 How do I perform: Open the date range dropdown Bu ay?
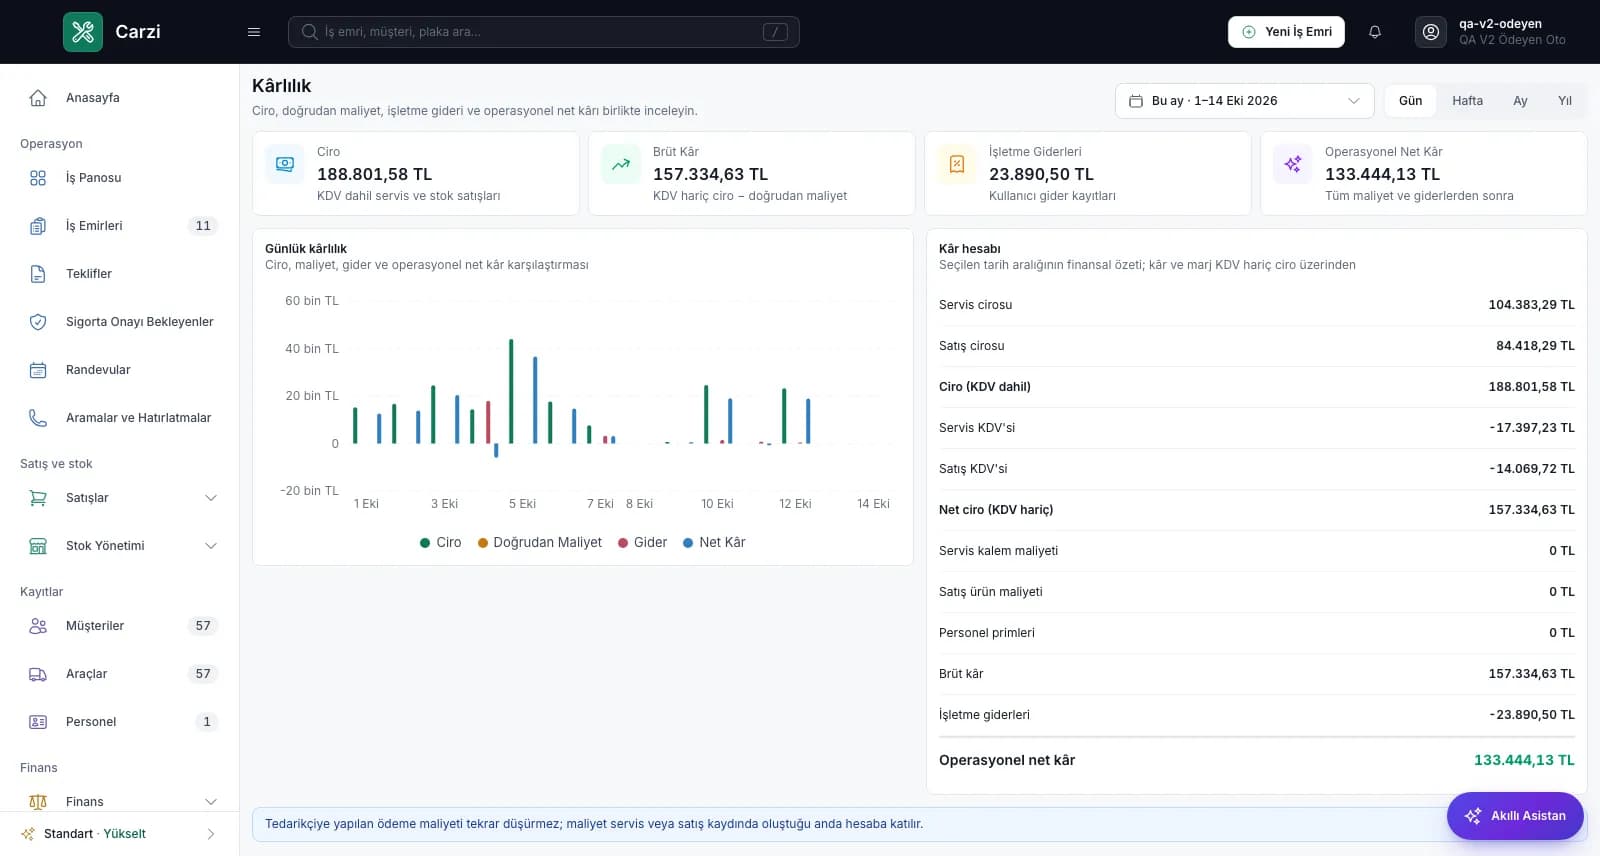click(1244, 101)
